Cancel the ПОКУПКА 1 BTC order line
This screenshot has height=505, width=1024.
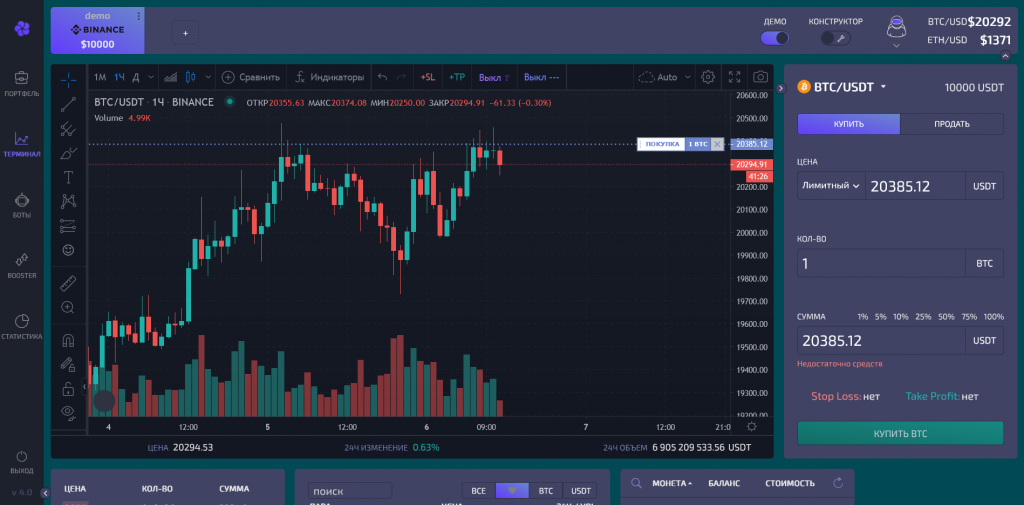(717, 144)
